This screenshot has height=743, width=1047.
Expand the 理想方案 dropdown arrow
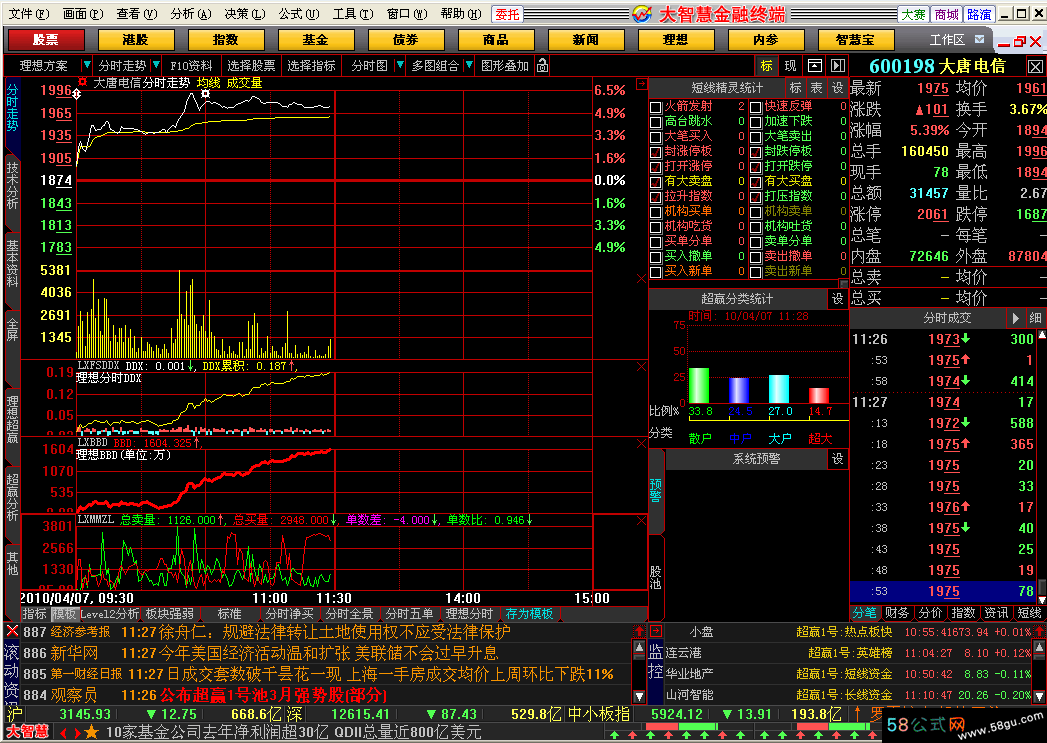click(x=86, y=65)
